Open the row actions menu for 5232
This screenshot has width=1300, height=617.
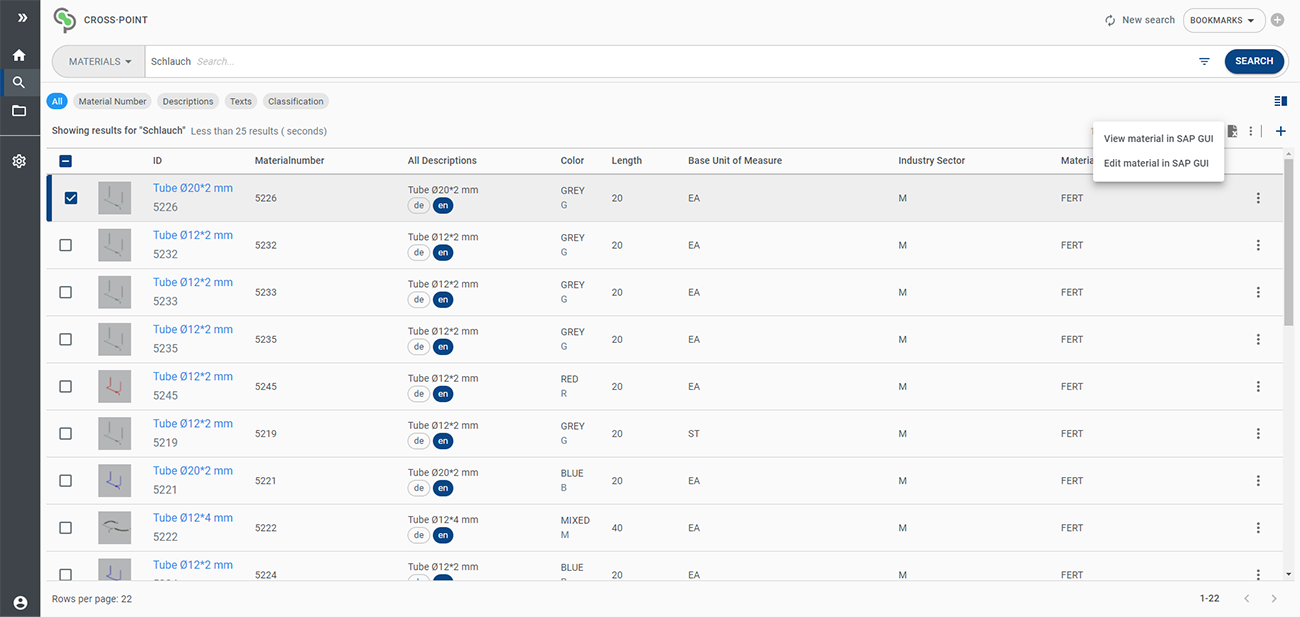click(x=1258, y=245)
